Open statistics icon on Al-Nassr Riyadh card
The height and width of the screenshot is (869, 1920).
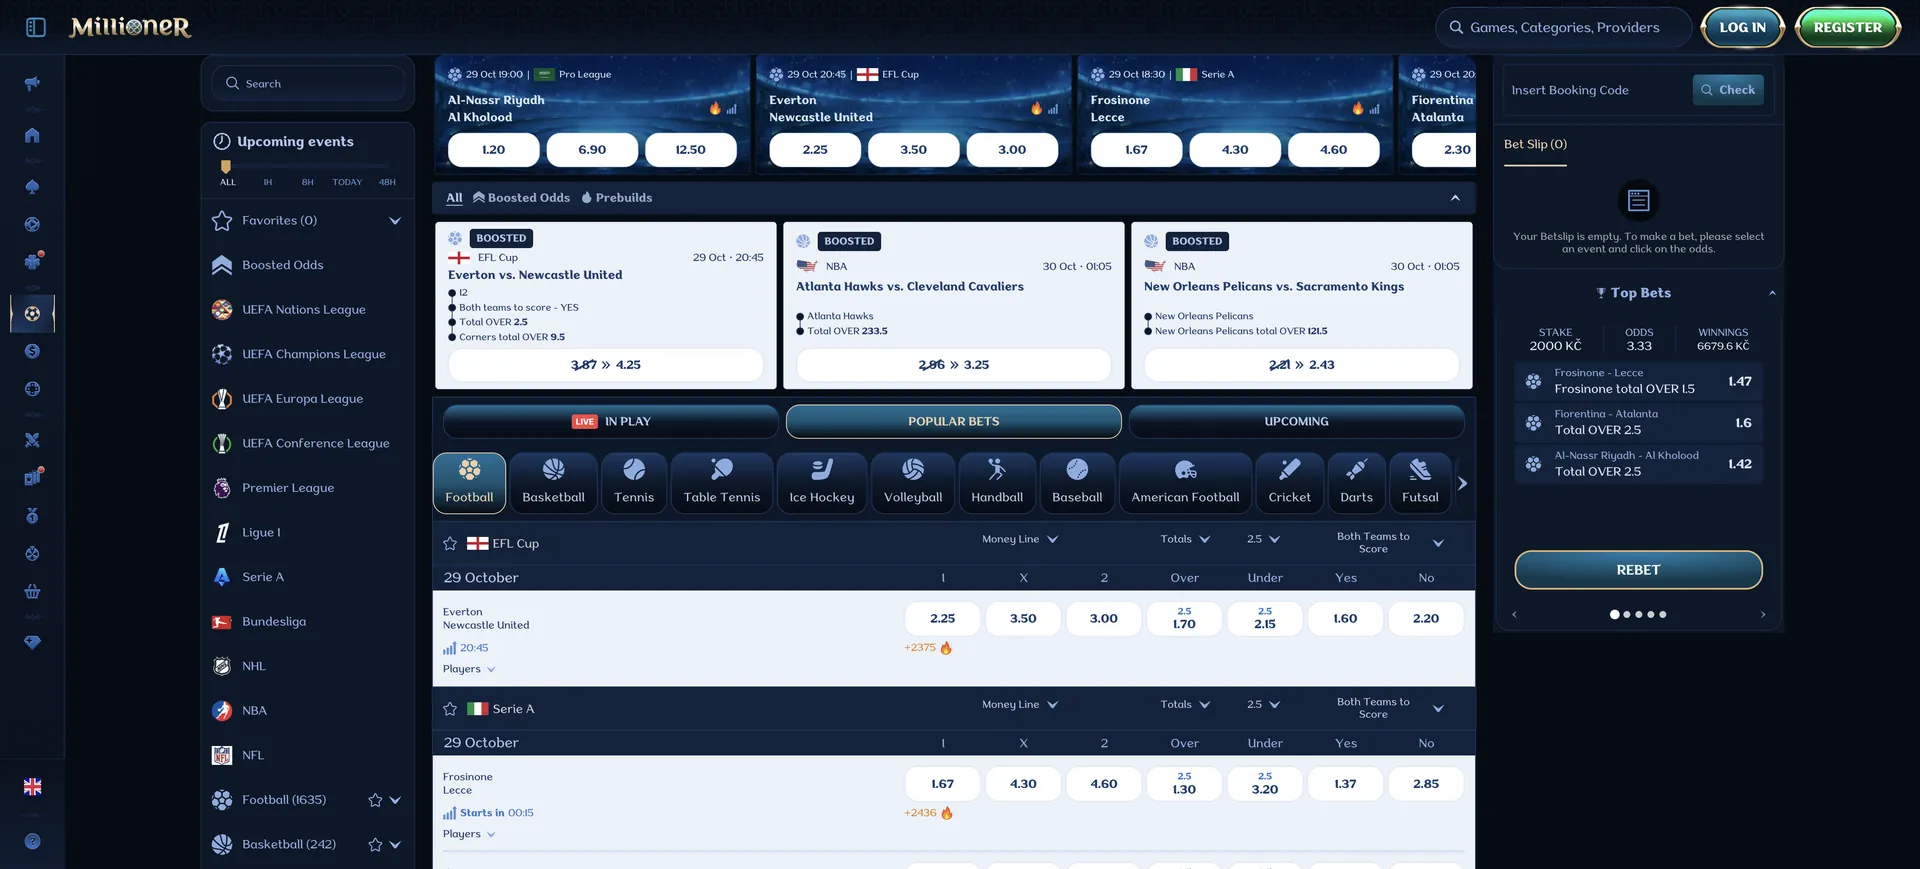tap(731, 109)
